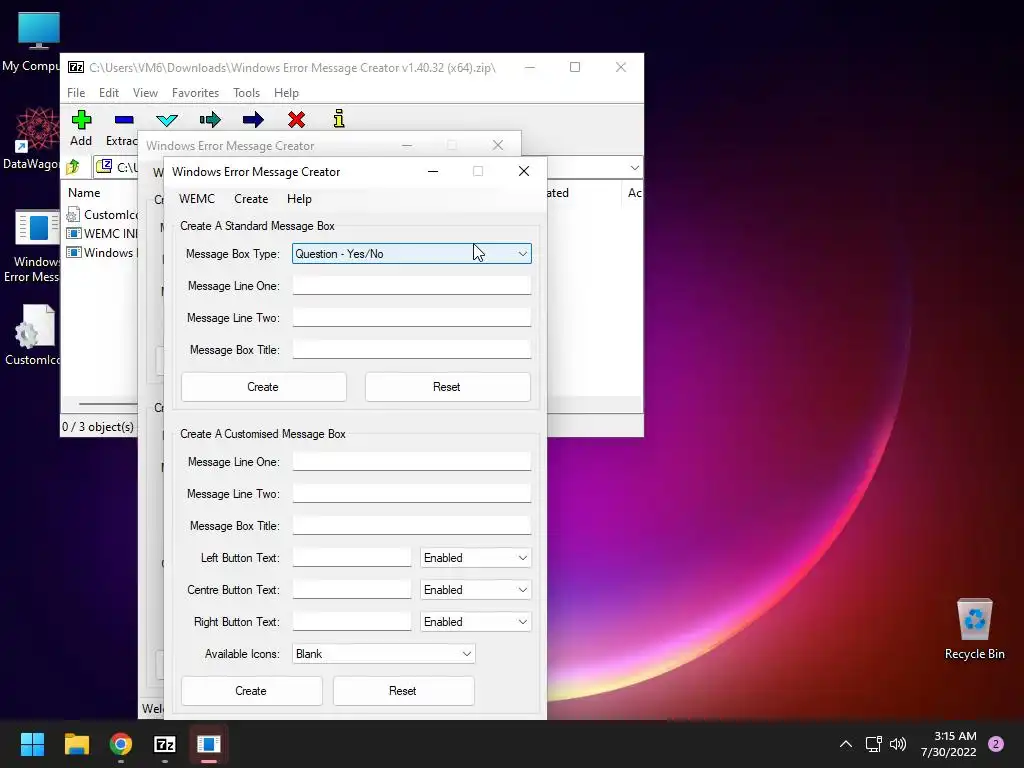Open the network status tray icon
Viewport: 1024px width, 768px height.
[873, 744]
